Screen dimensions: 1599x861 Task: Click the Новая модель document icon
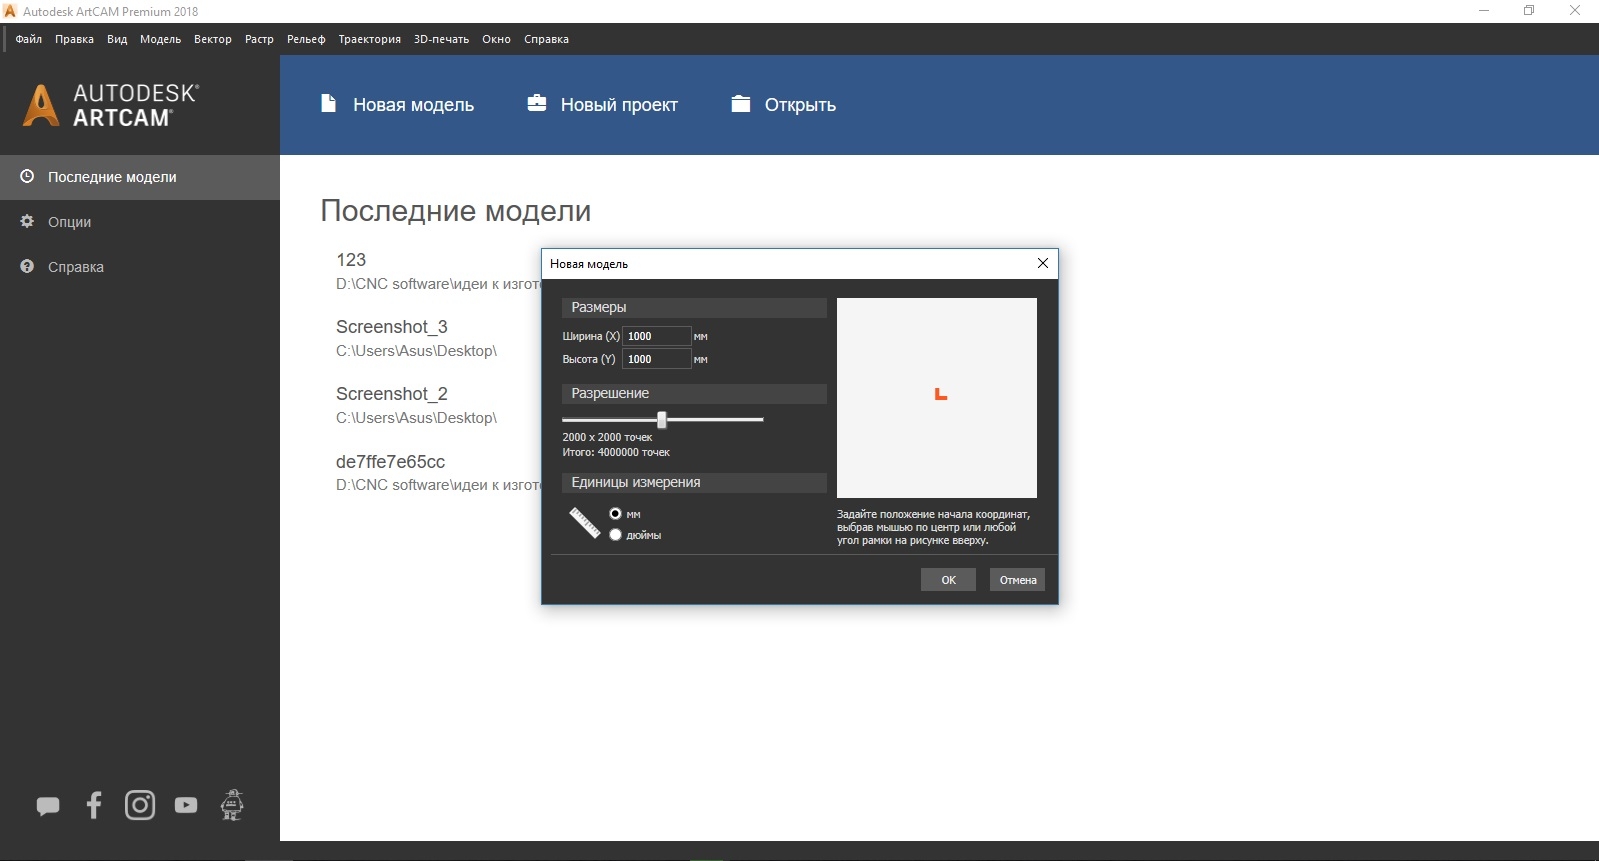click(328, 103)
